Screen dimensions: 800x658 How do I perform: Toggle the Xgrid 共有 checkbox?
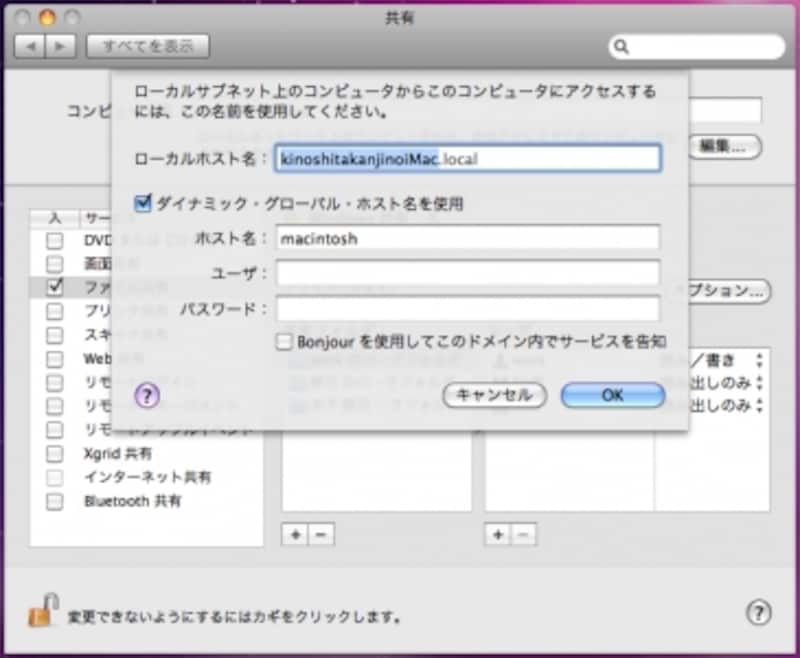55,453
